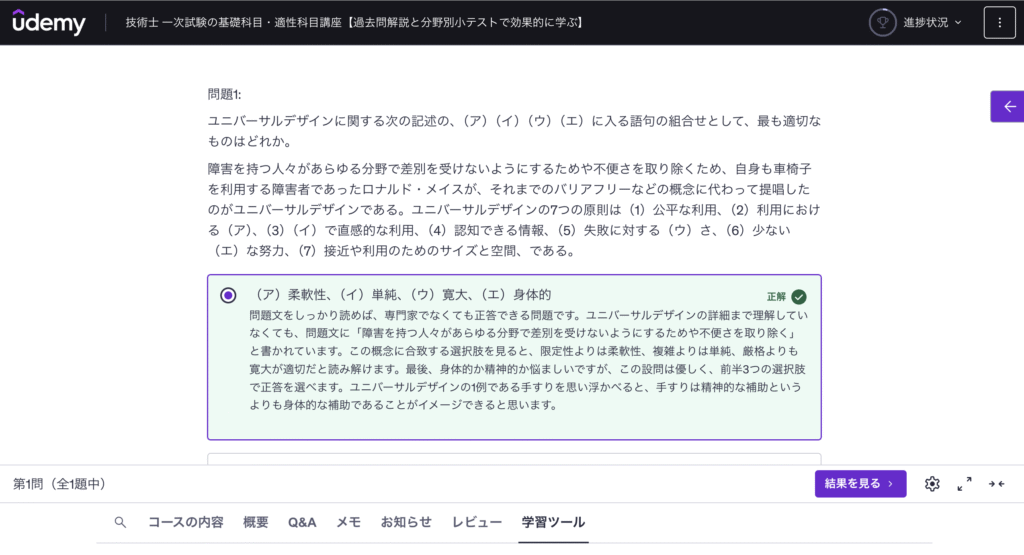Viewport: 1024px width, 555px height.
Task: Click the answer text 柔軟性、単純、寛大、身体的
Action: pyautogui.click(x=402, y=295)
